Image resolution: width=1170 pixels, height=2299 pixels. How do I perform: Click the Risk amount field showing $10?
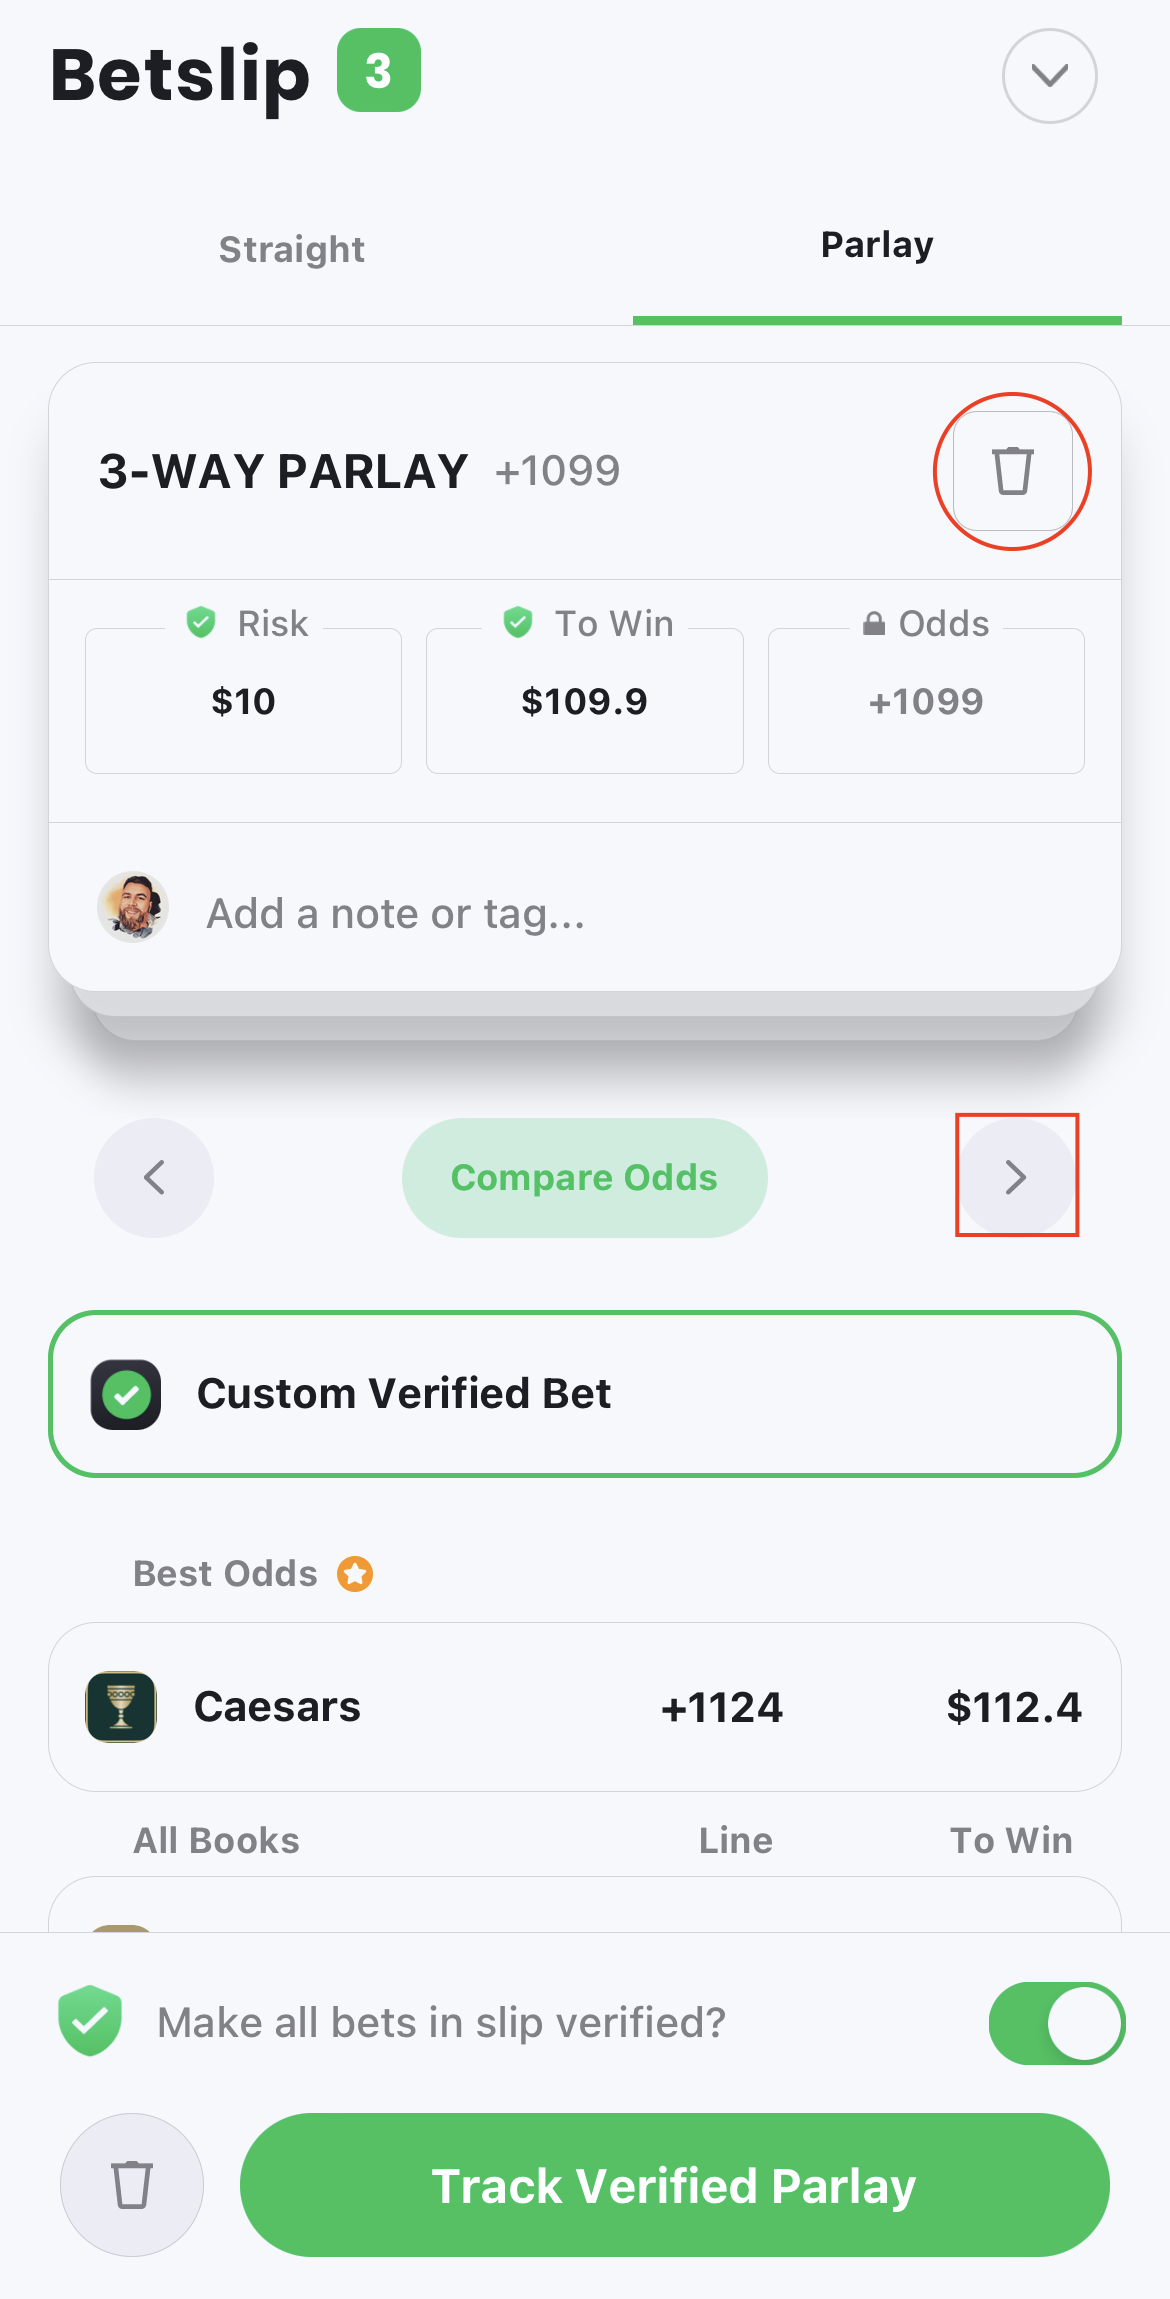tap(243, 702)
